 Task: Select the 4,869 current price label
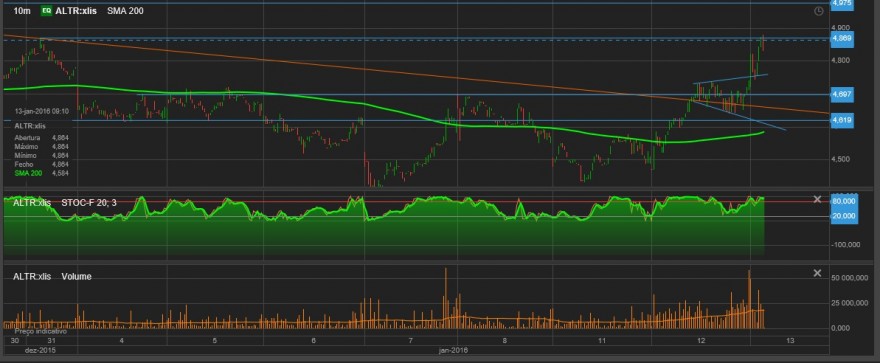pyautogui.click(x=842, y=38)
